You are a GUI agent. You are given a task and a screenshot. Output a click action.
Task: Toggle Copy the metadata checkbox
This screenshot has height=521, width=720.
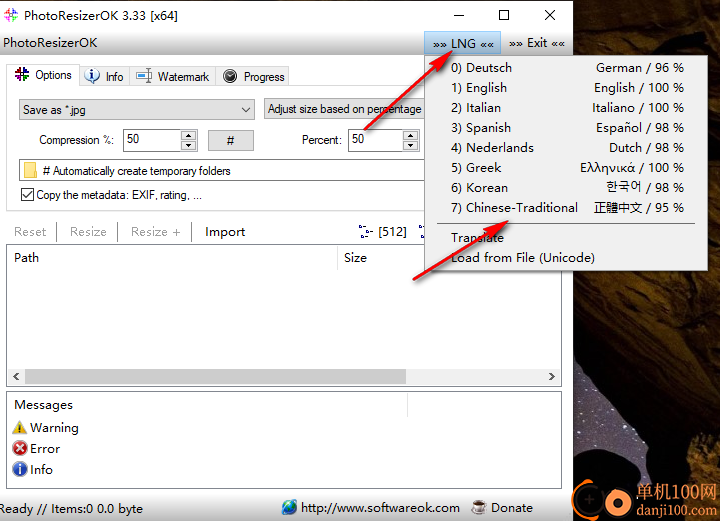coord(27,195)
